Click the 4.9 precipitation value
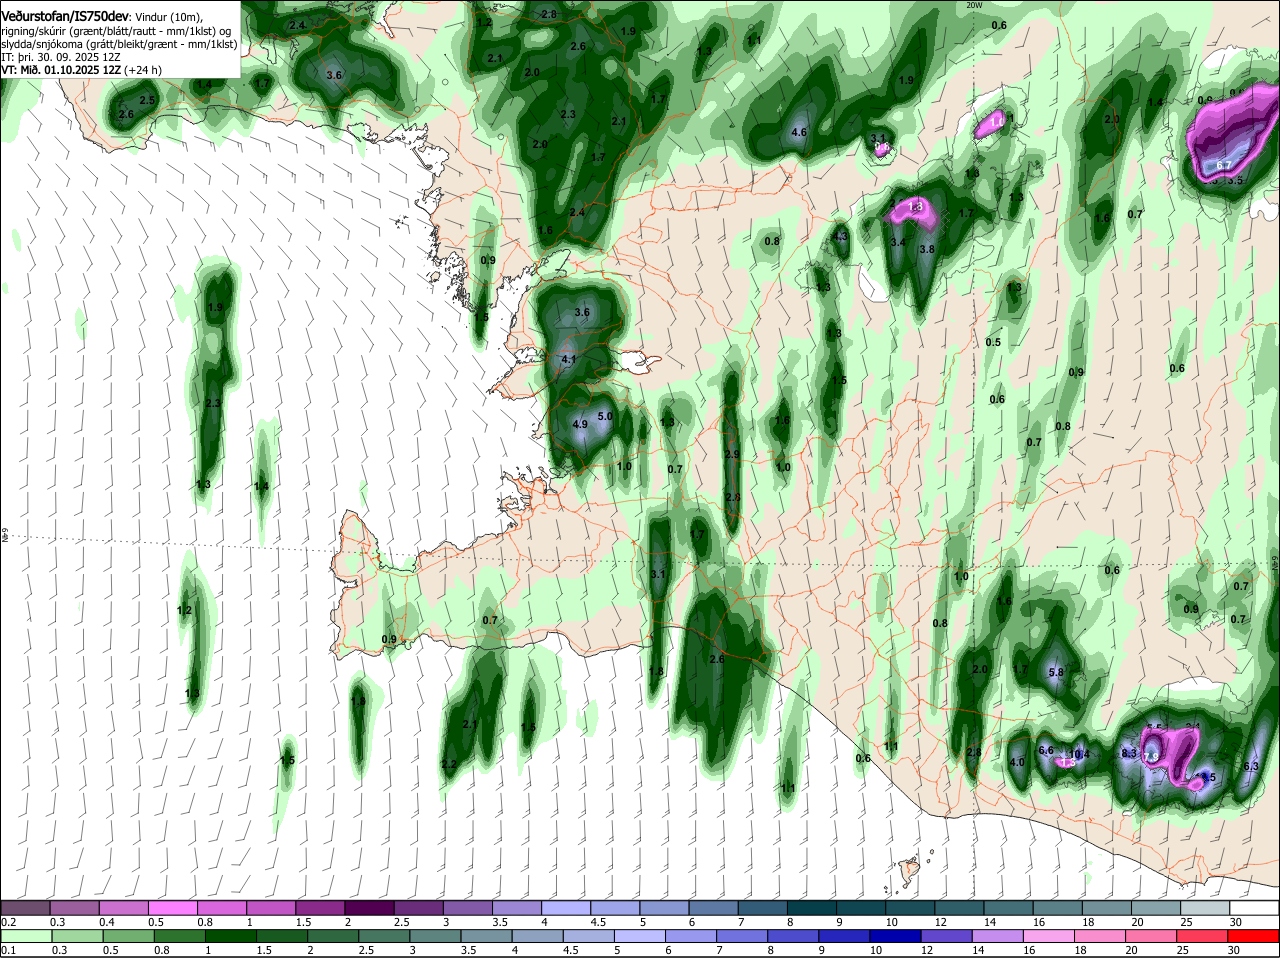This screenshot has height=958, width=1280. click(x=580, y=424)
